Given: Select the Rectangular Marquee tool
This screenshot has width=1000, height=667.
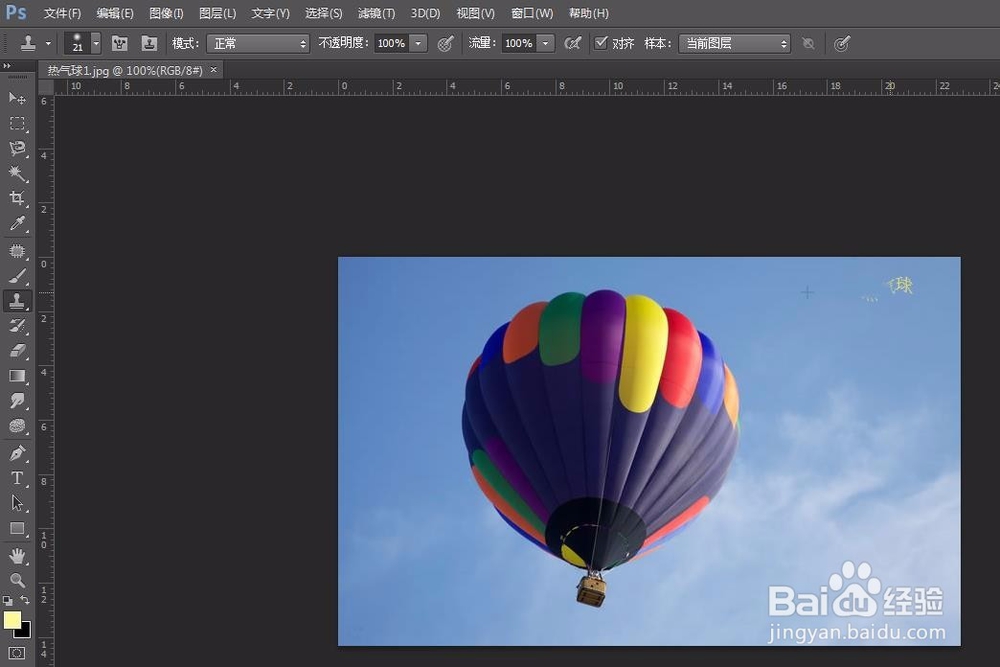Looking at the screenshot, I should (x=17, y=123).
